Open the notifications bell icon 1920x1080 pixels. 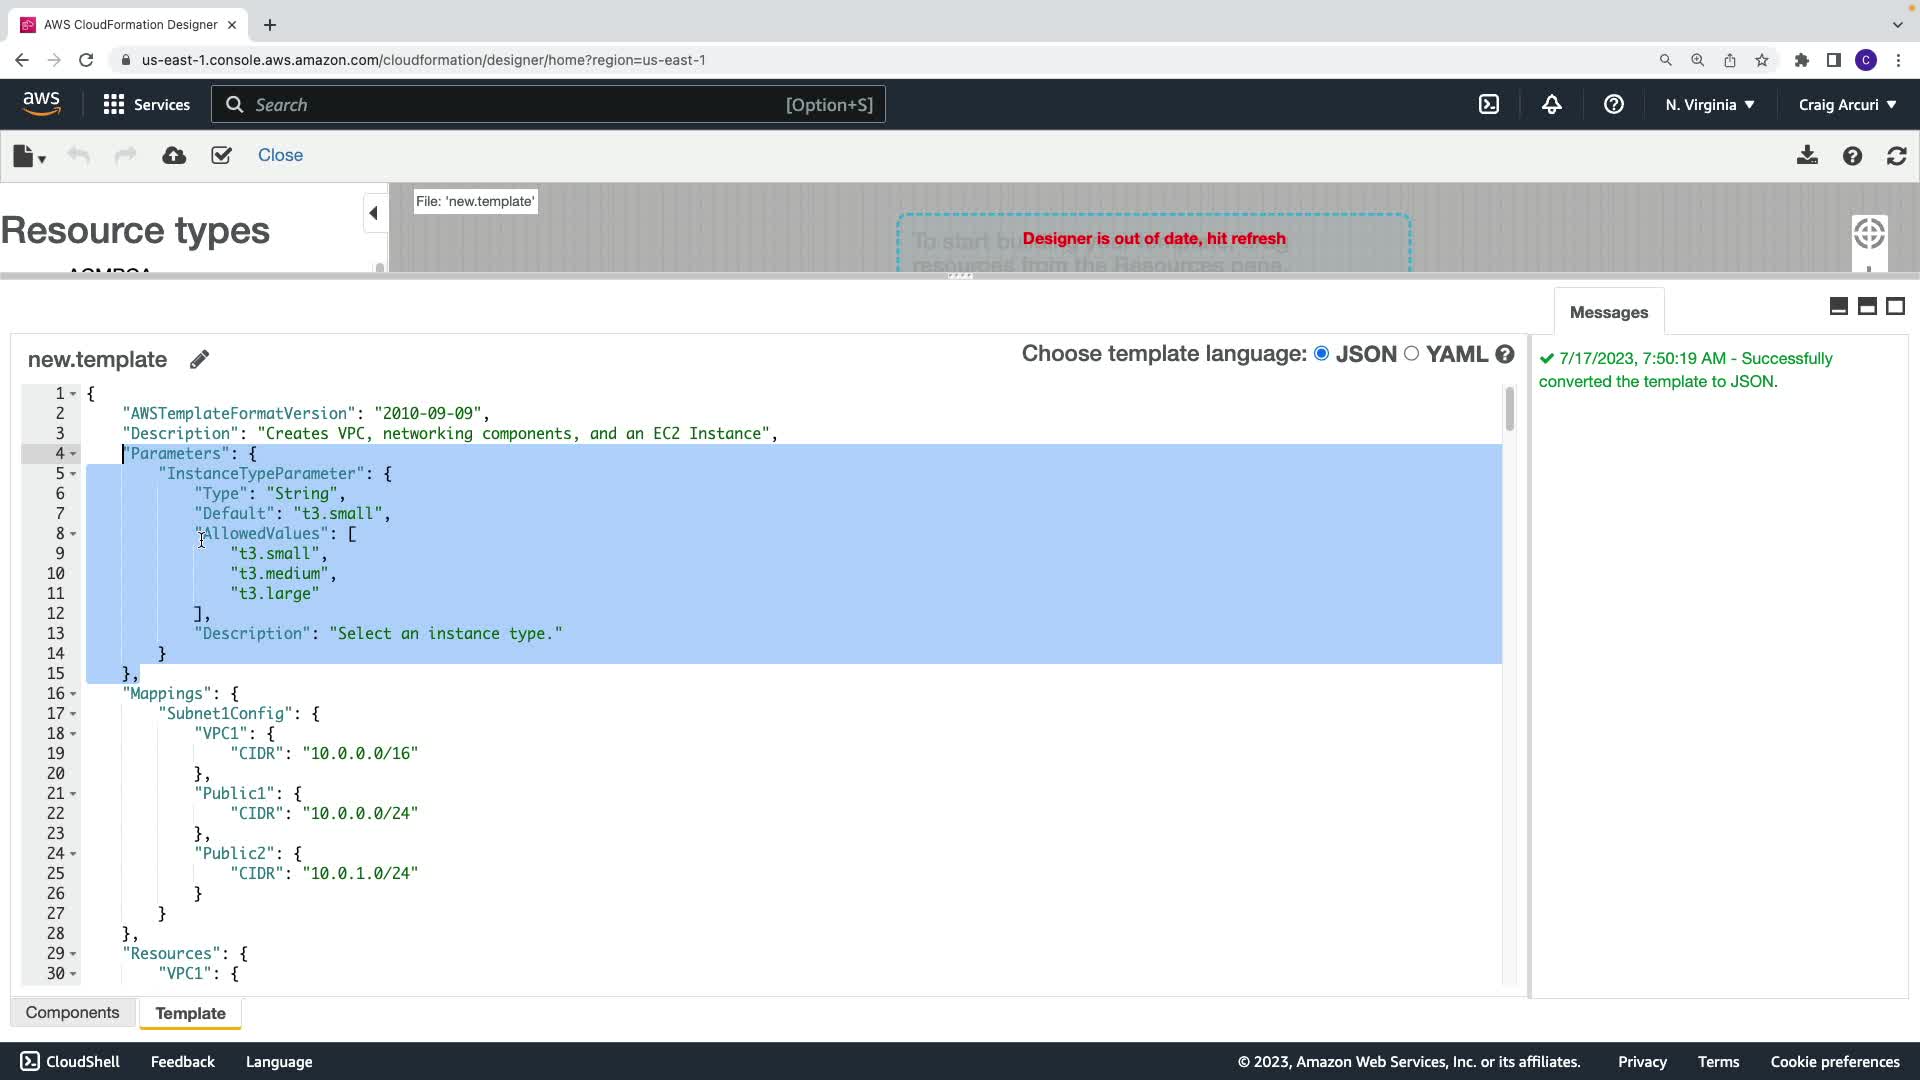[x=1551, y=104]
